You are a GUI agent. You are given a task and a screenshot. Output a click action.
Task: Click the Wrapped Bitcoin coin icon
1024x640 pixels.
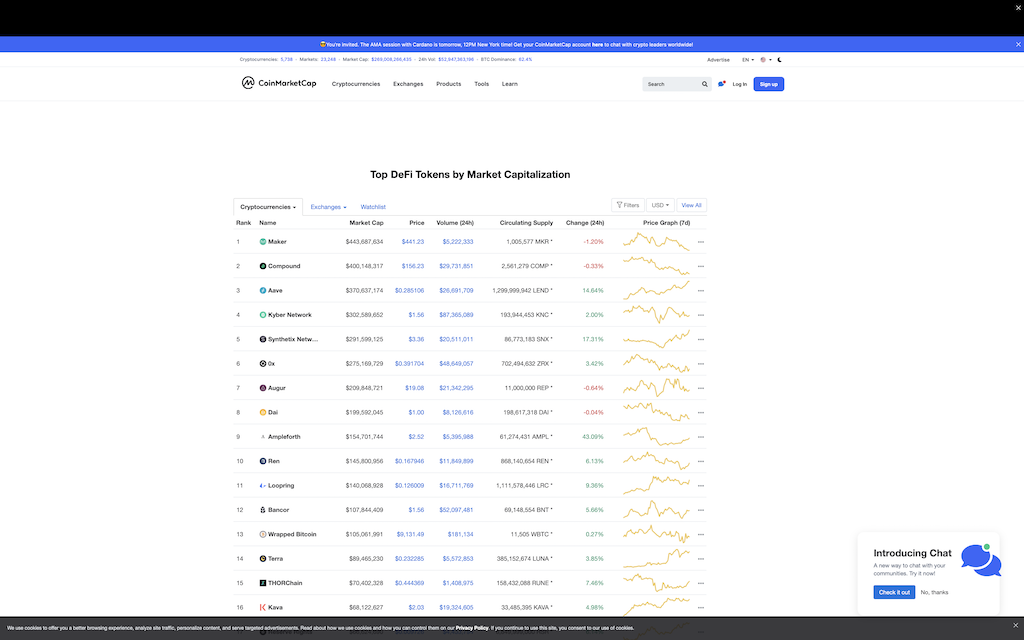click(263, 534)
